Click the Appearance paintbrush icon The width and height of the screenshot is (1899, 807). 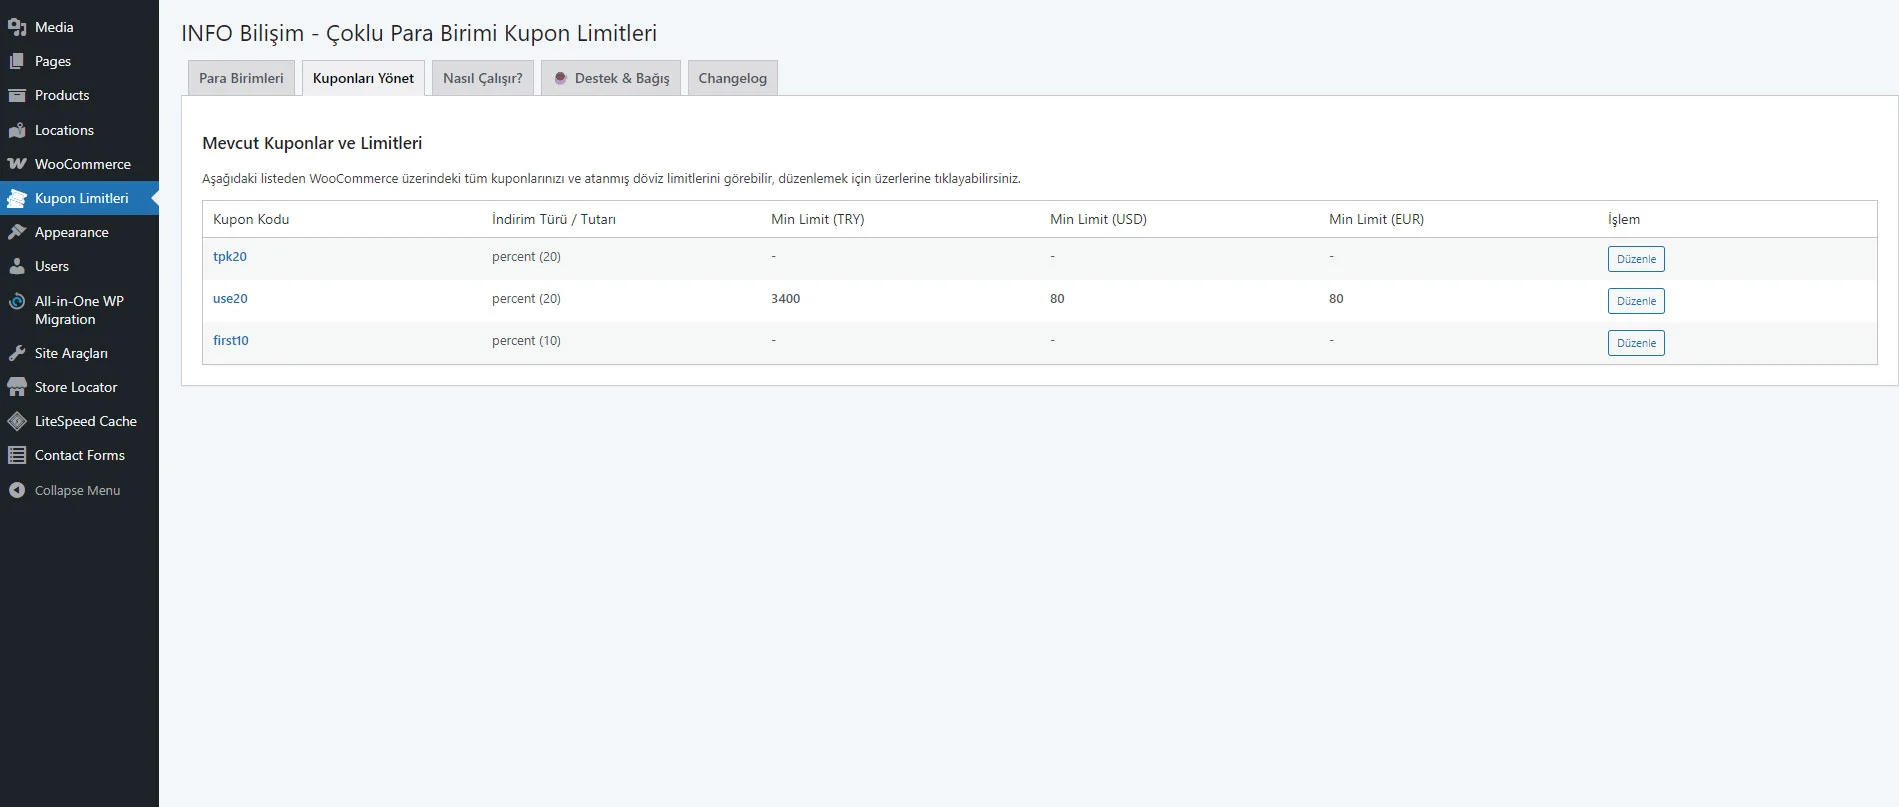[x=17, y=232]
